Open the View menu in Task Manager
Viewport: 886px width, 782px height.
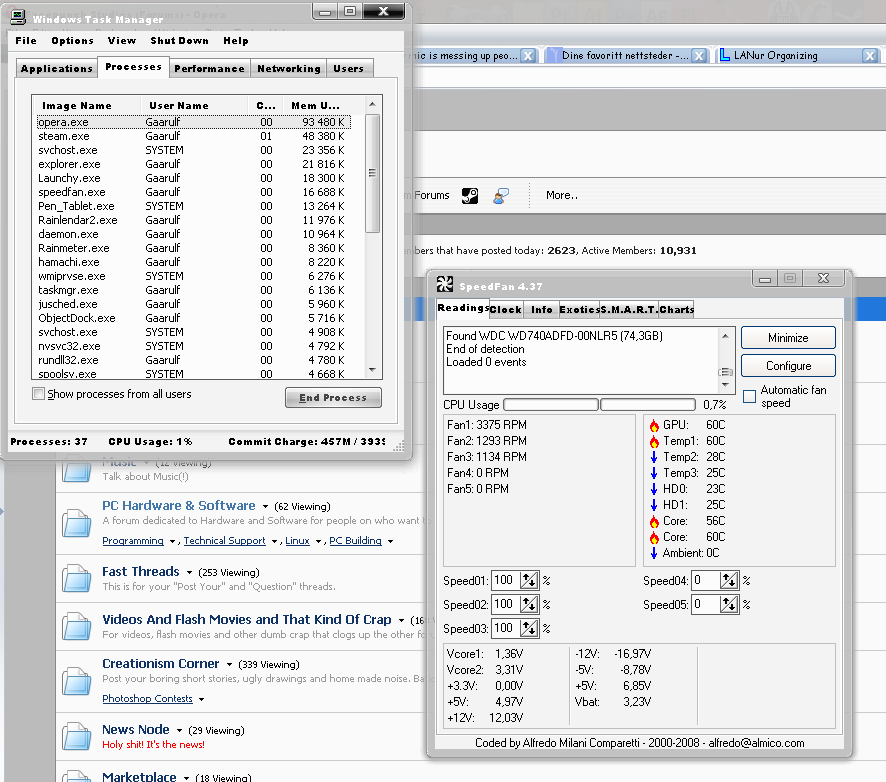coord(122,41)
